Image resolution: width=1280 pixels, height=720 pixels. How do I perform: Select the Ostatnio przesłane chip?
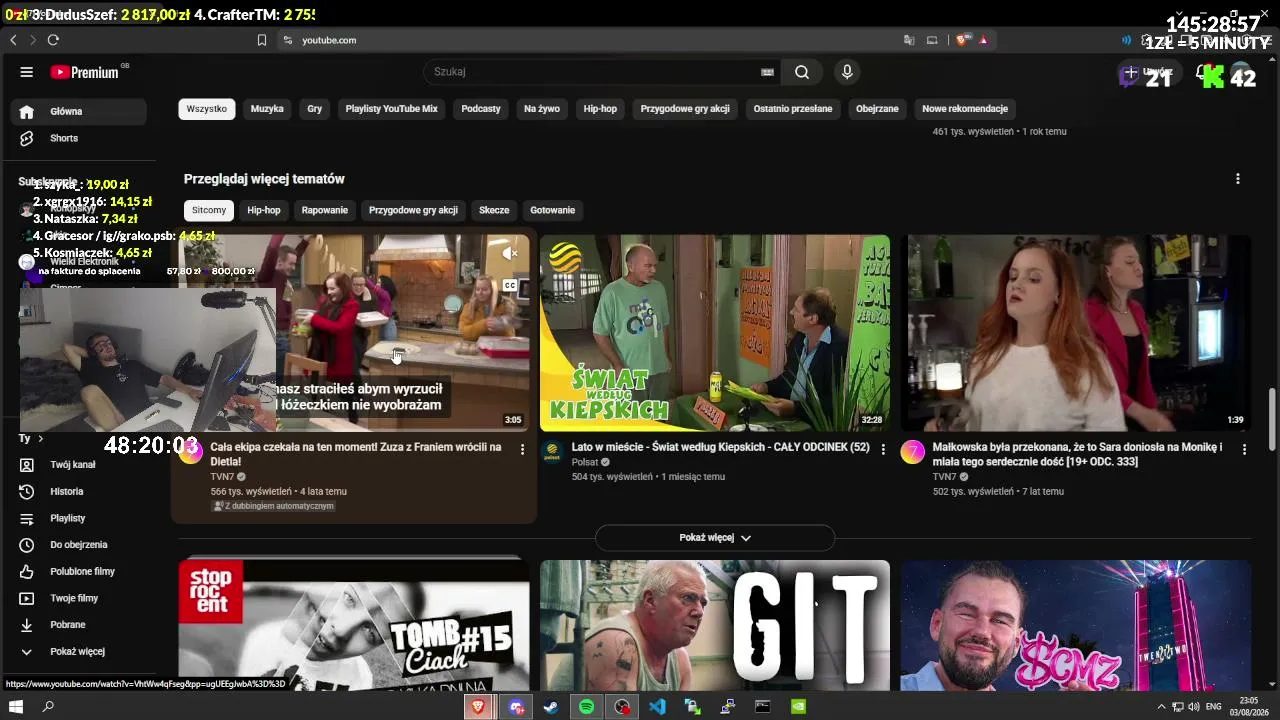click(x=793, y=109)
